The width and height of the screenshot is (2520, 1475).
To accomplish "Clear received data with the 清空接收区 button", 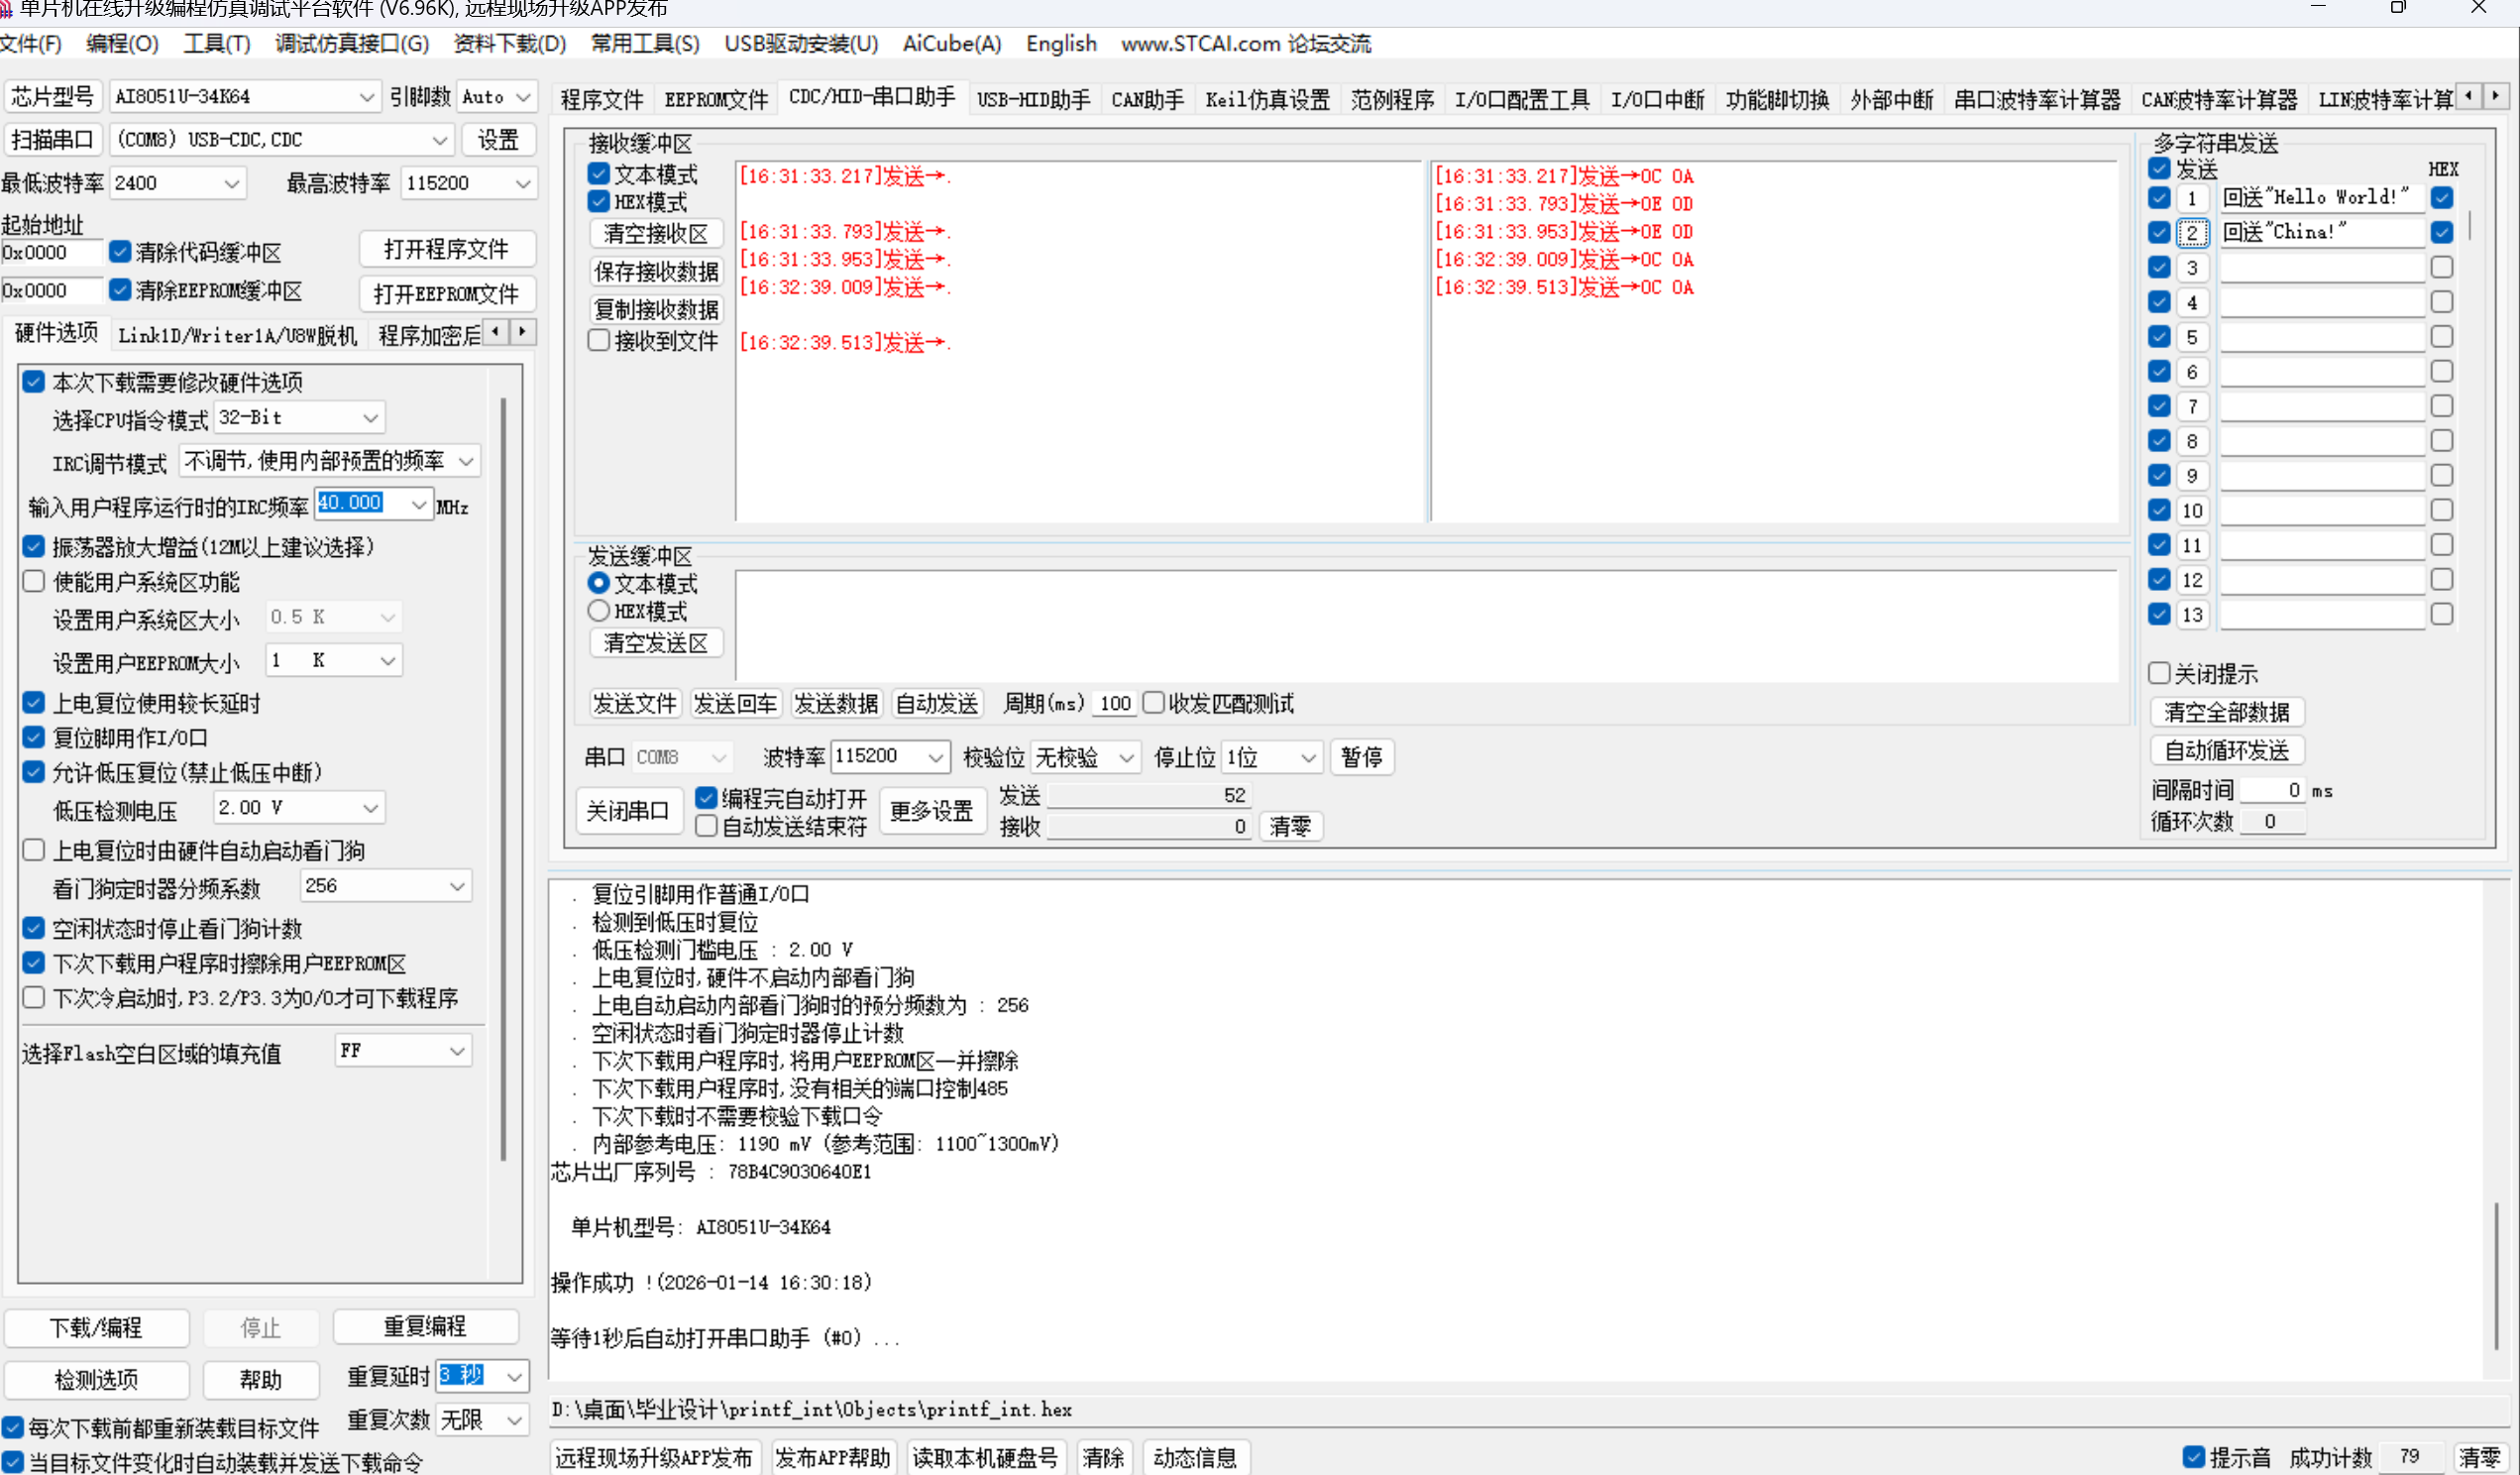I will (656, 233).
